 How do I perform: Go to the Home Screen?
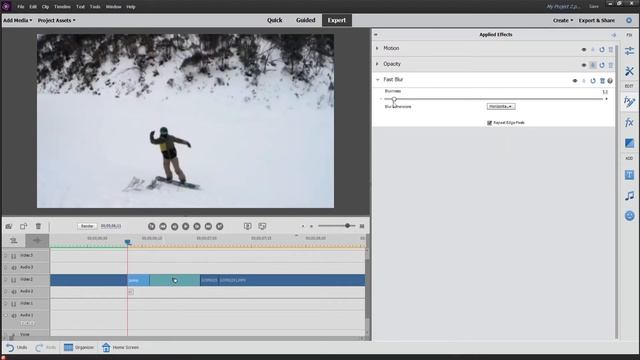tap(120, 347)
